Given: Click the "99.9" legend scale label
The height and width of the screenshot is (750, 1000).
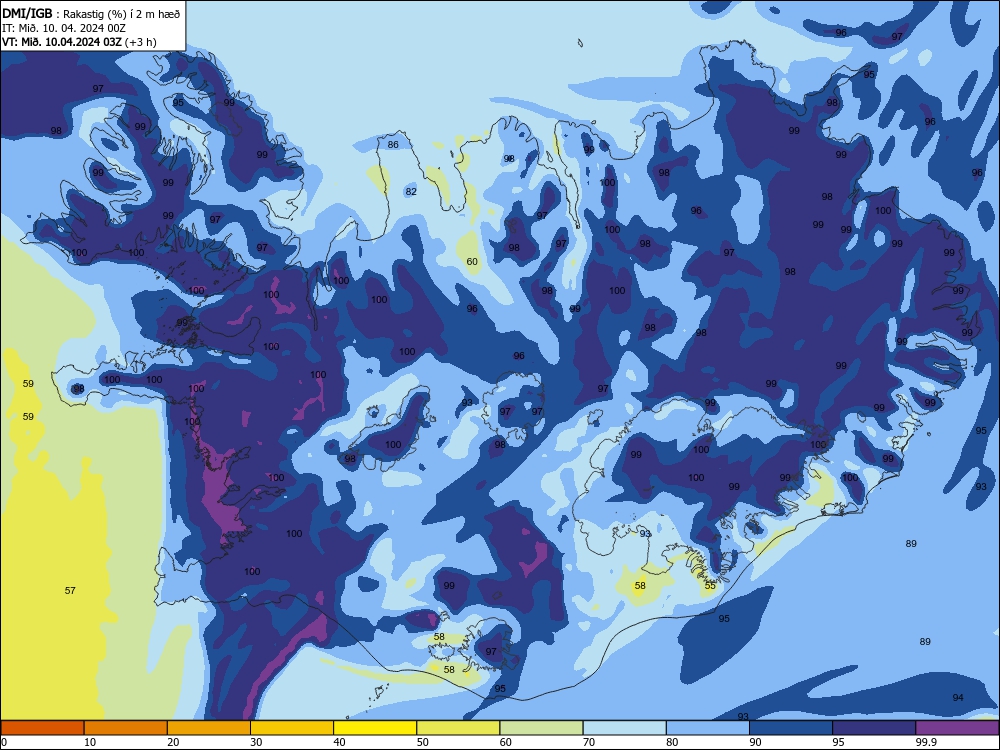Looking at the screenshot, I should click(x=926, y=742).
